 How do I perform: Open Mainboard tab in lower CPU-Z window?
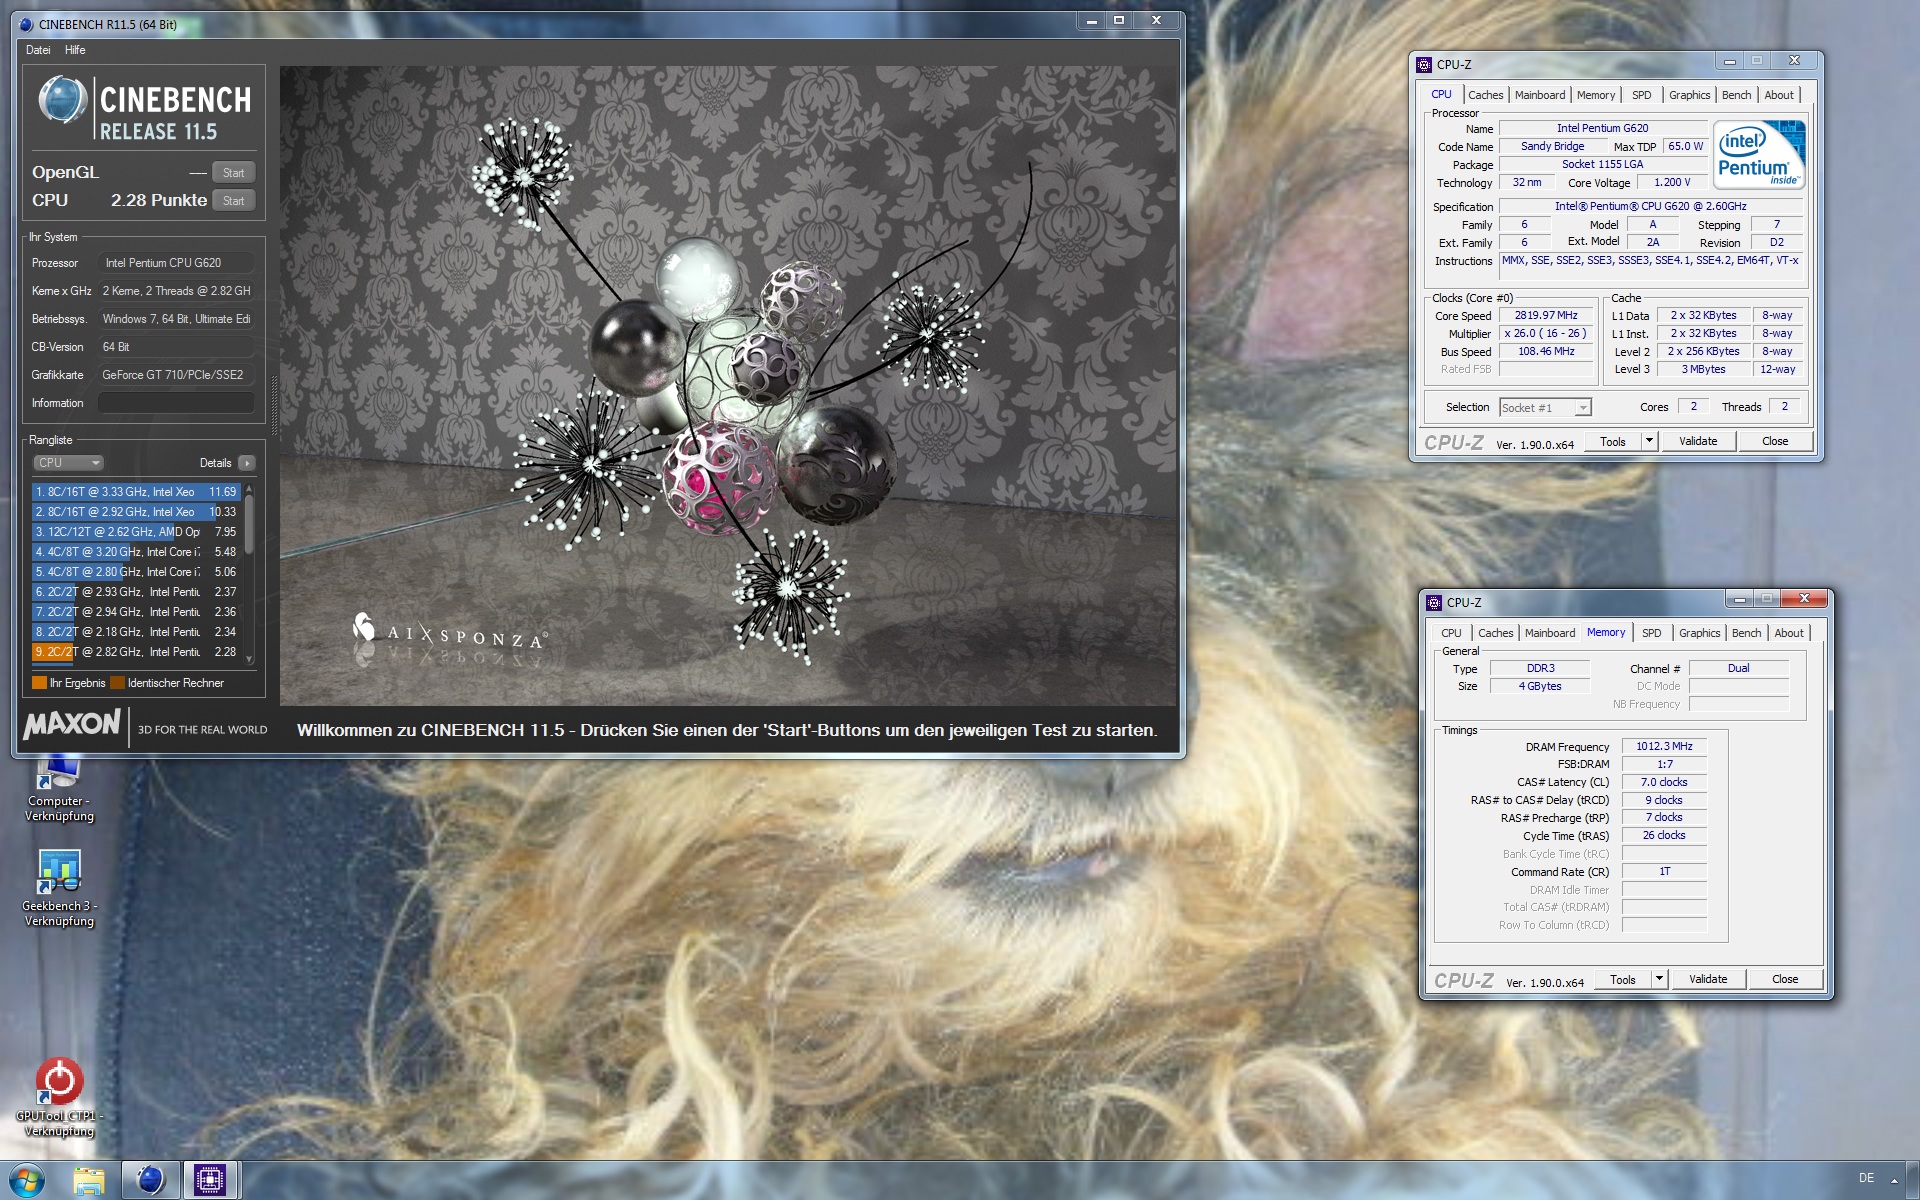[x=1550, y=633]
